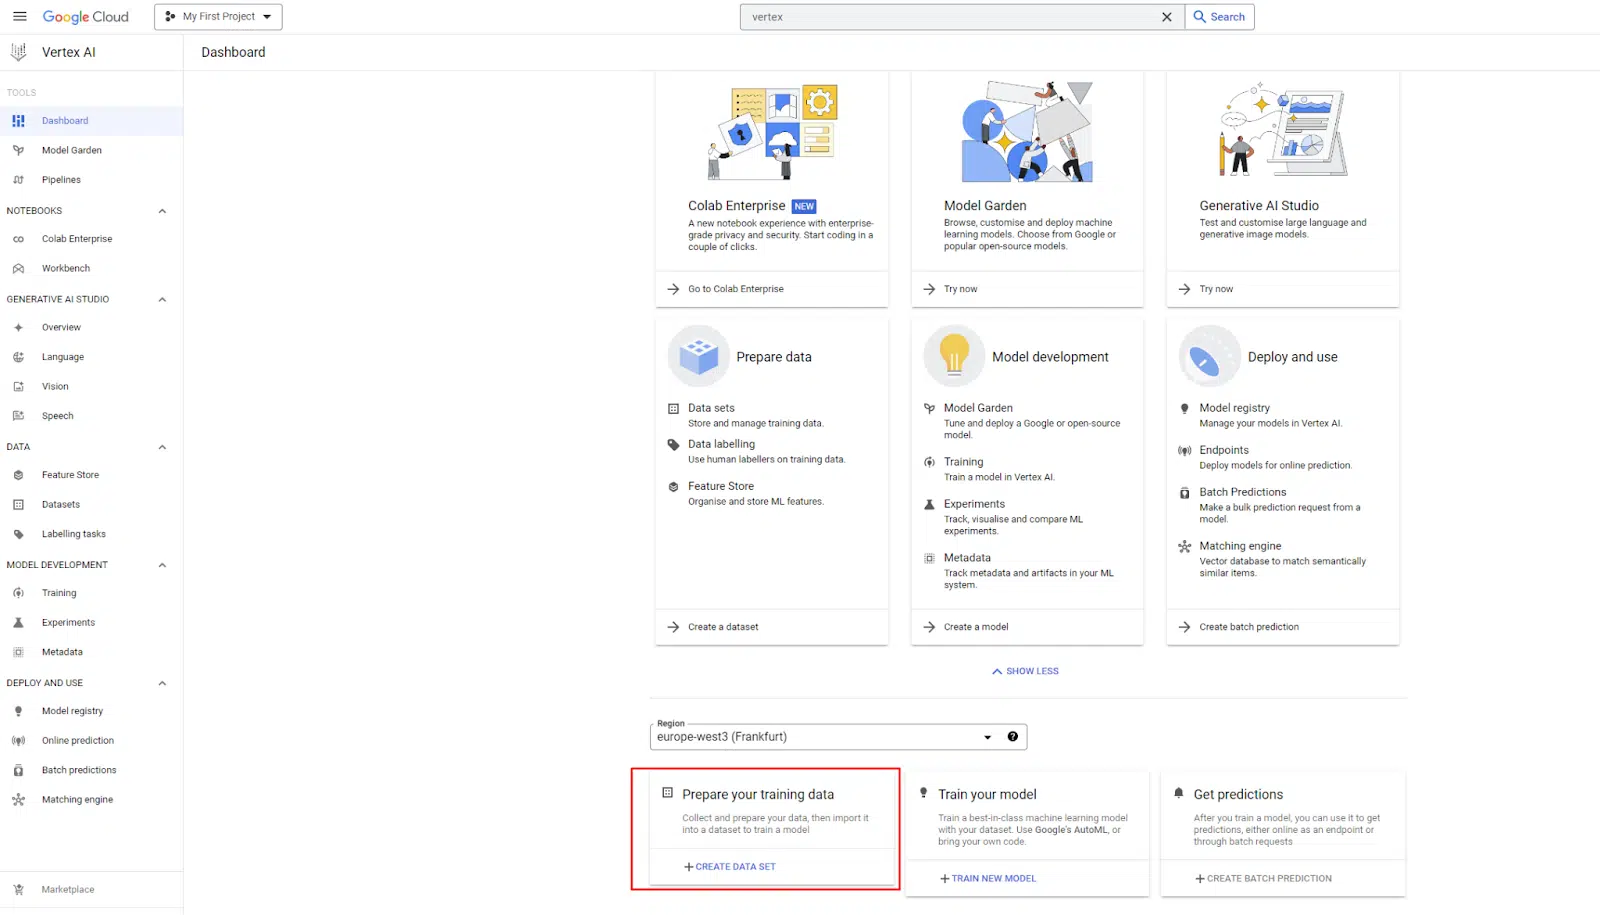Screen dimensions: 1600x915
Task: Open Training in Model development card
Action: [x=963, y=462]
